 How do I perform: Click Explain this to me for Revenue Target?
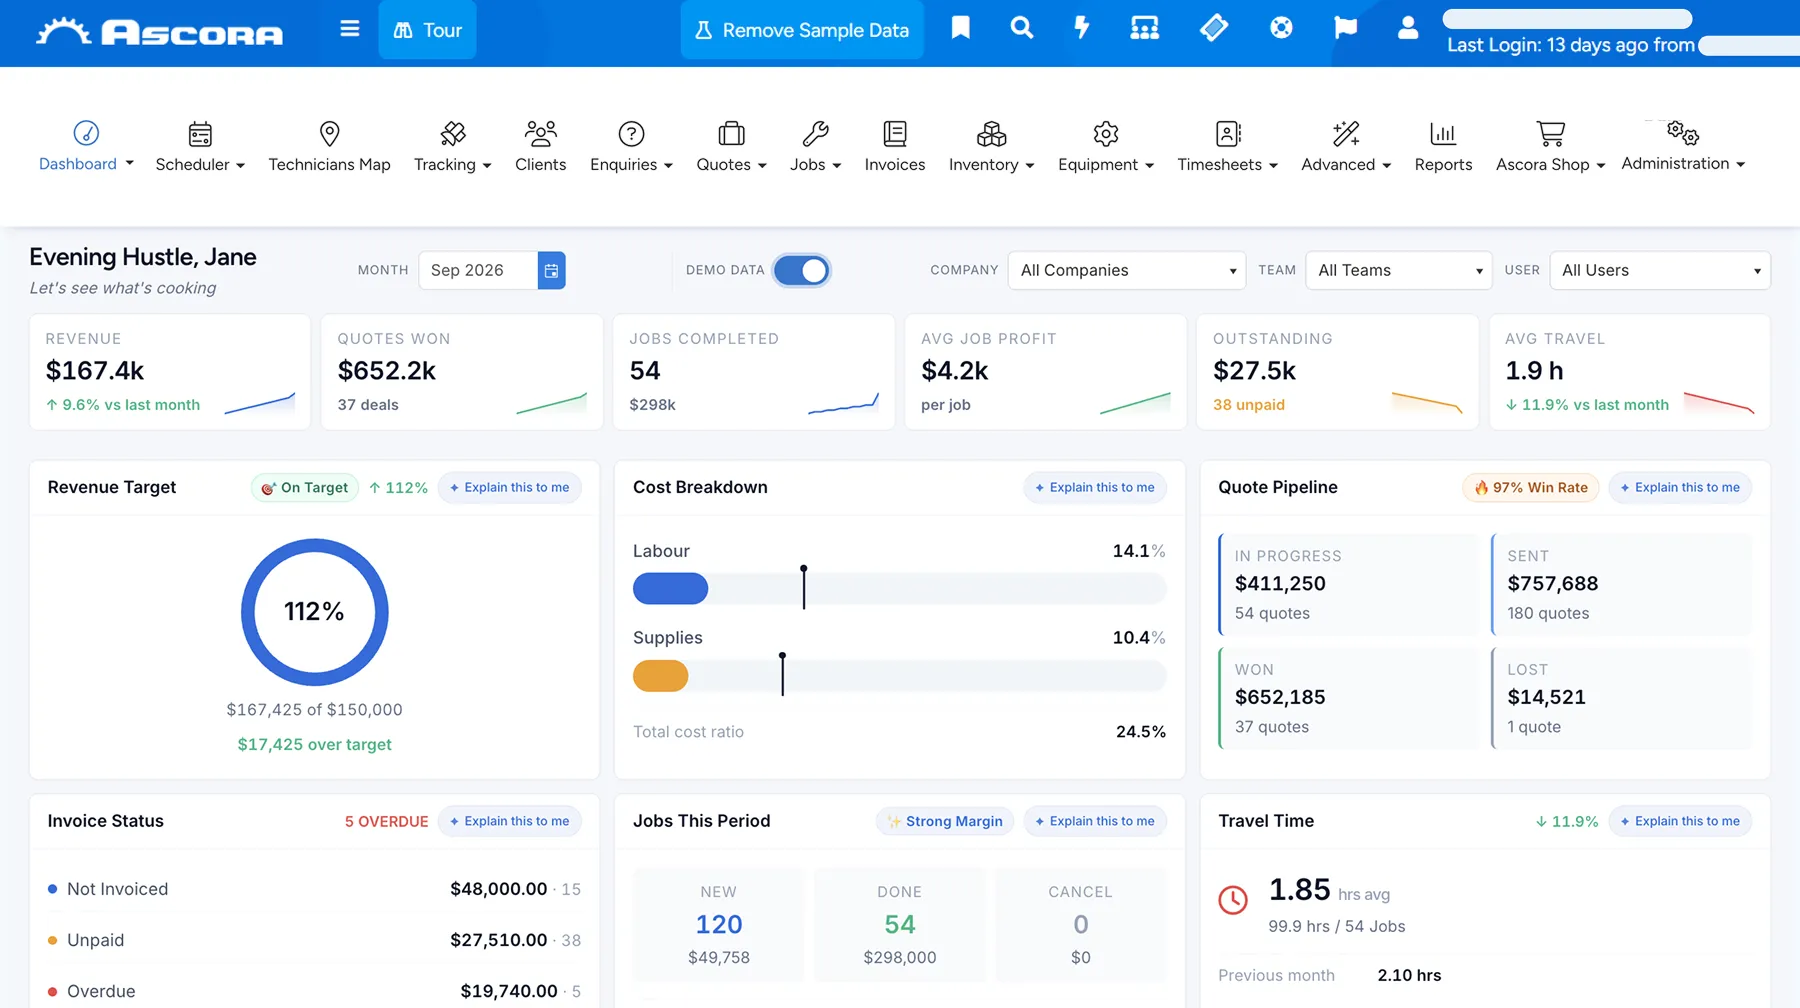510,487
